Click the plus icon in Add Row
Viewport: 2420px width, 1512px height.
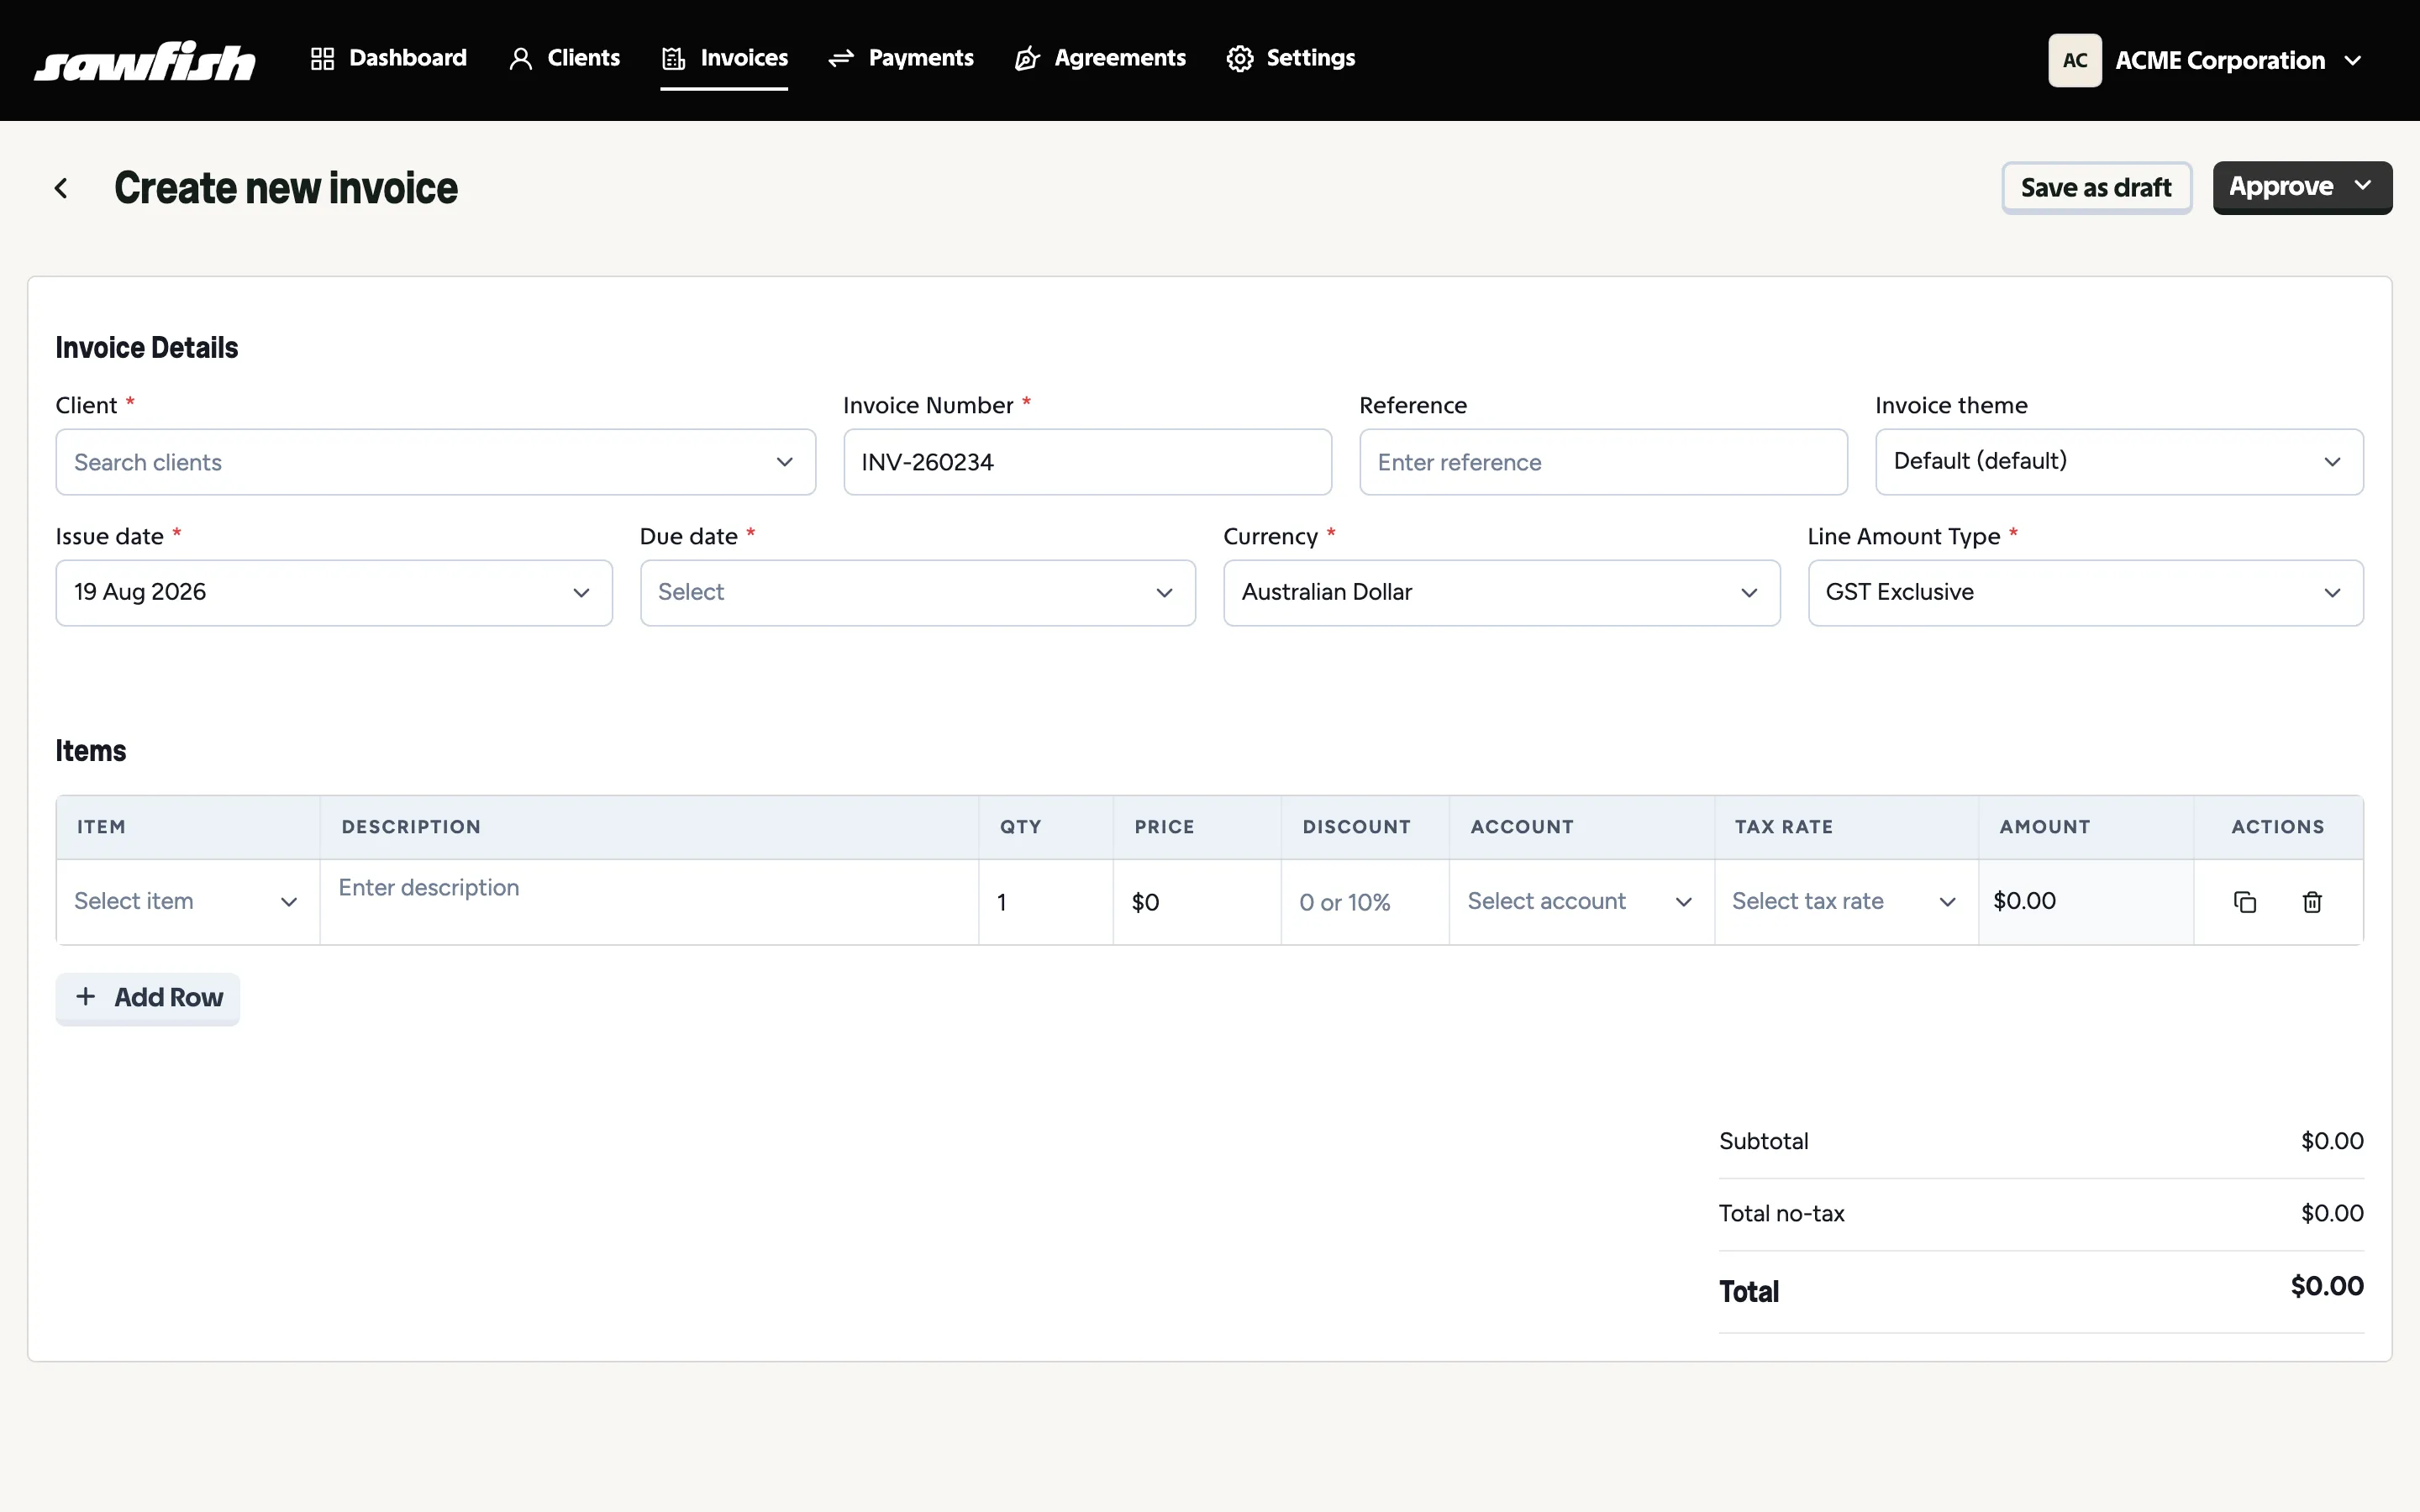[86, 997]
